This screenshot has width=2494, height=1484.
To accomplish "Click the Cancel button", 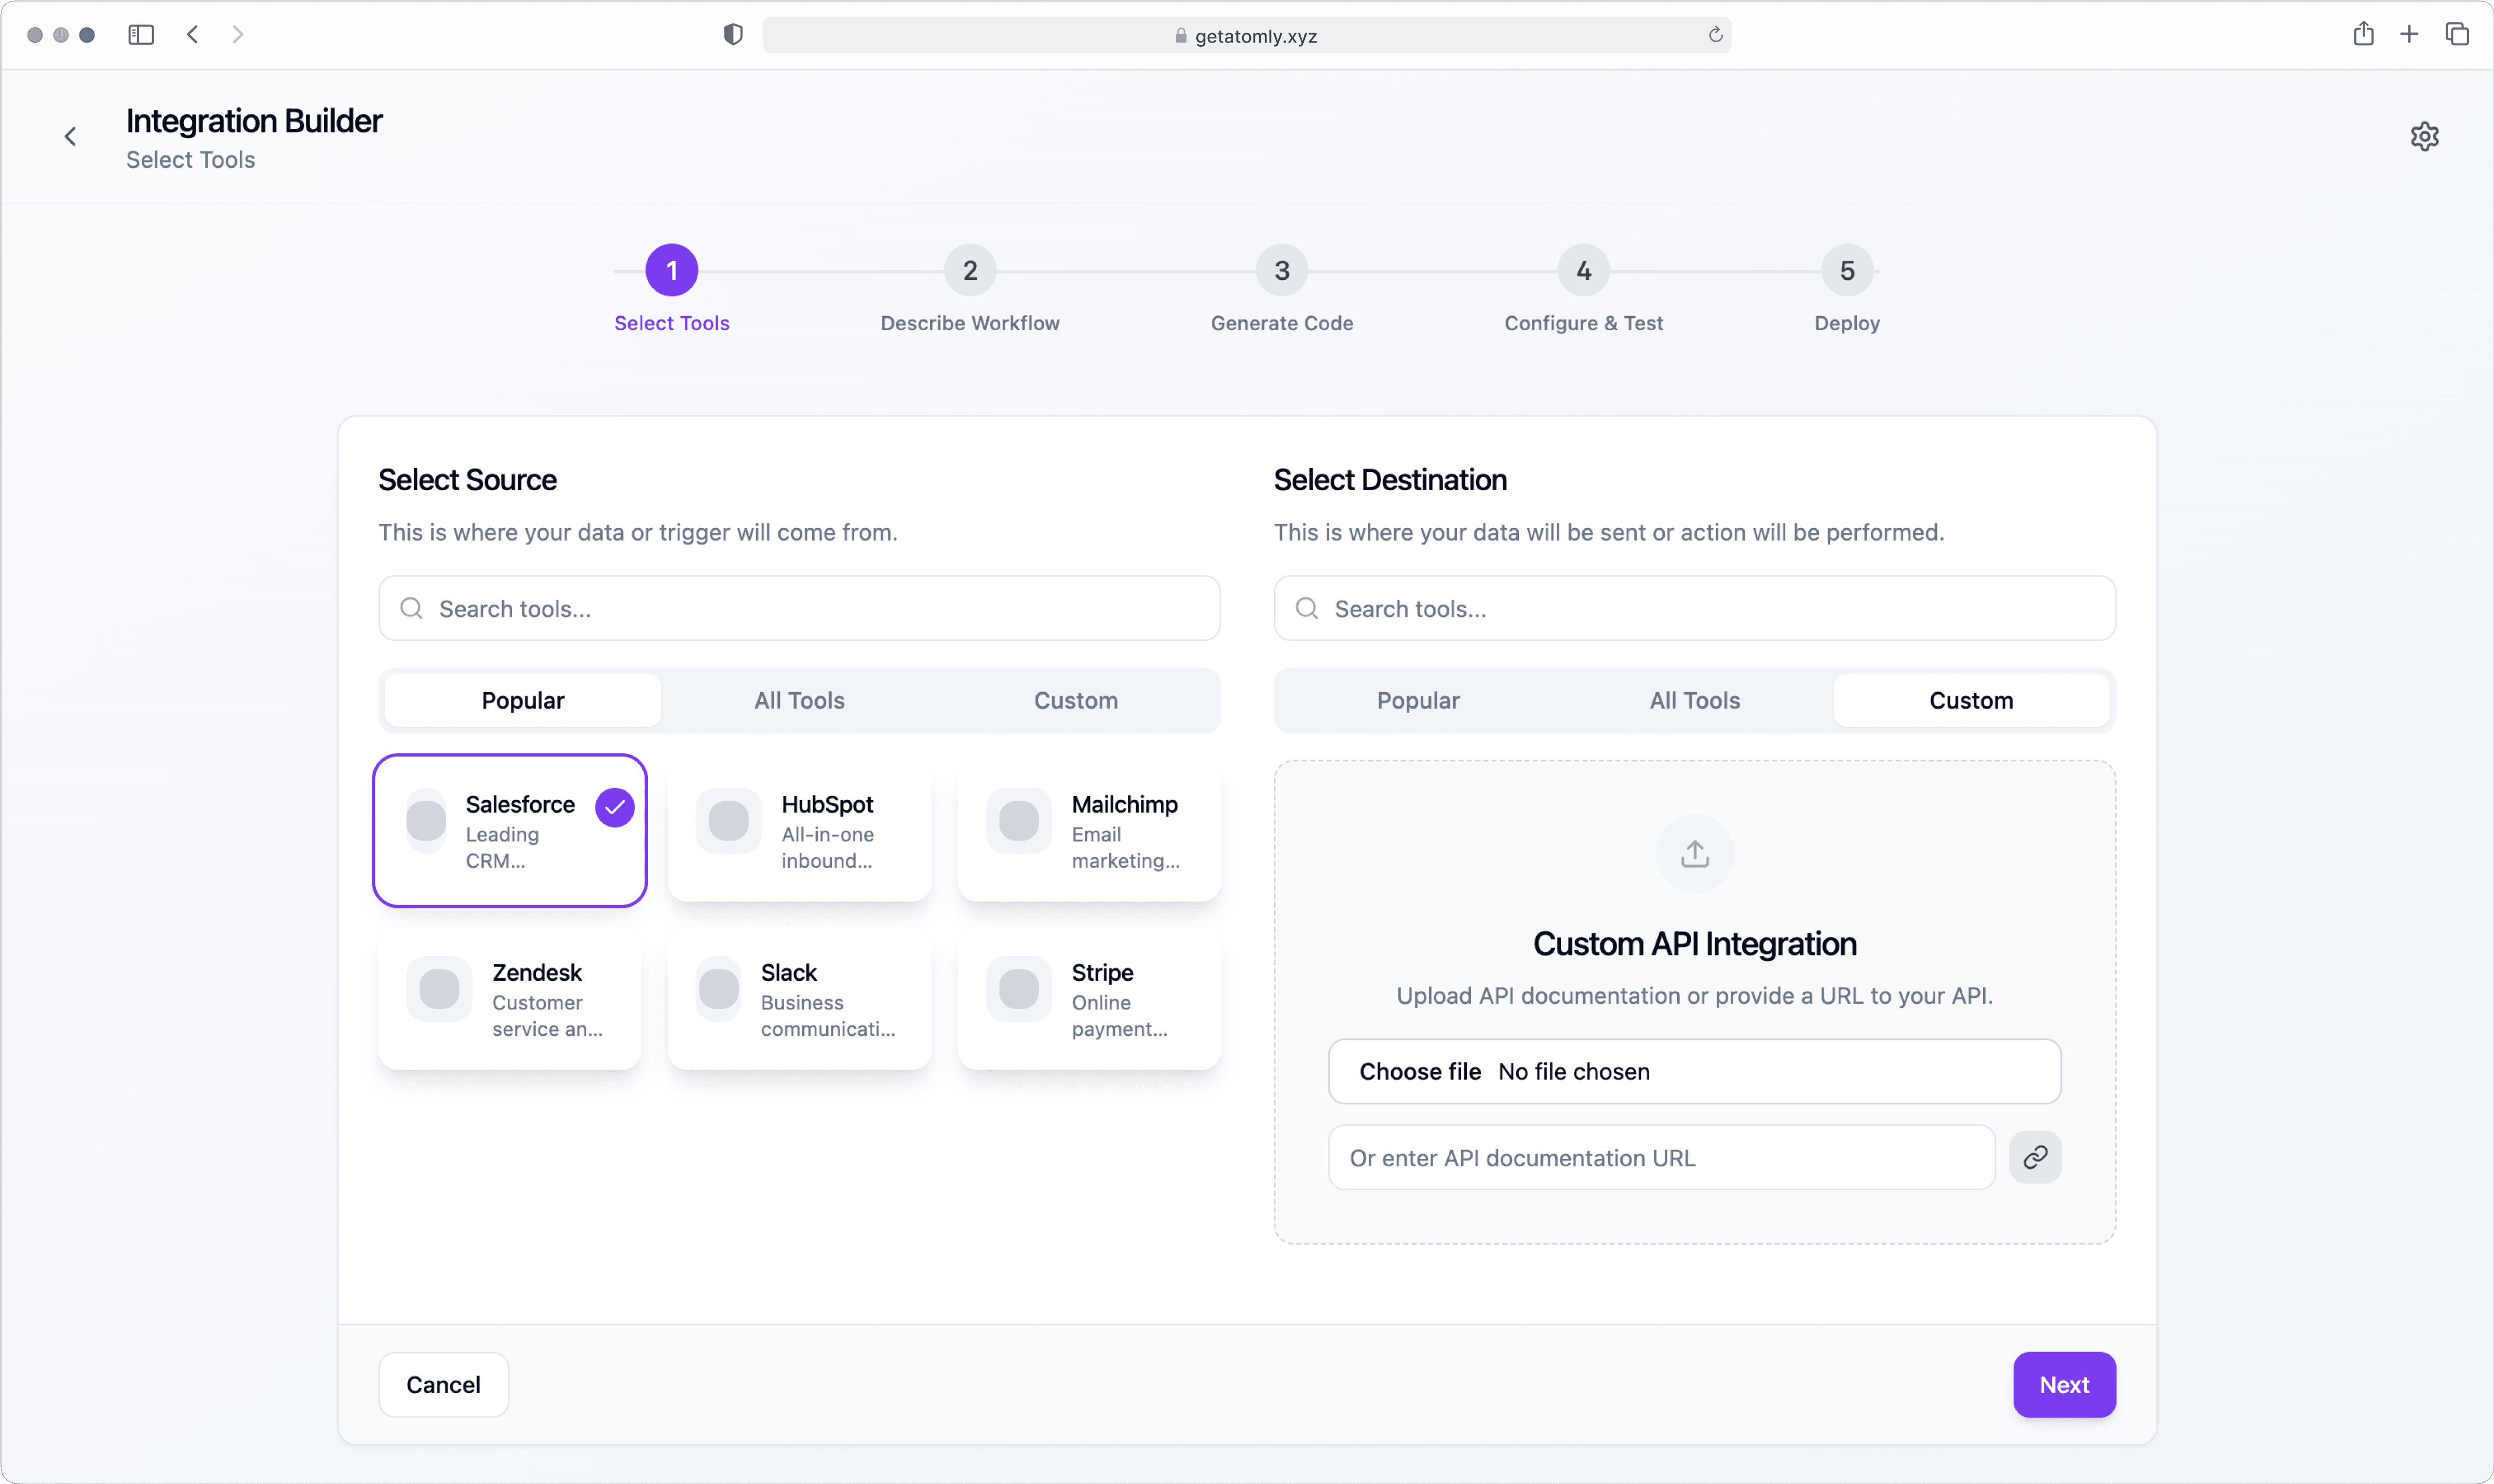I will tap(443, 1384).
